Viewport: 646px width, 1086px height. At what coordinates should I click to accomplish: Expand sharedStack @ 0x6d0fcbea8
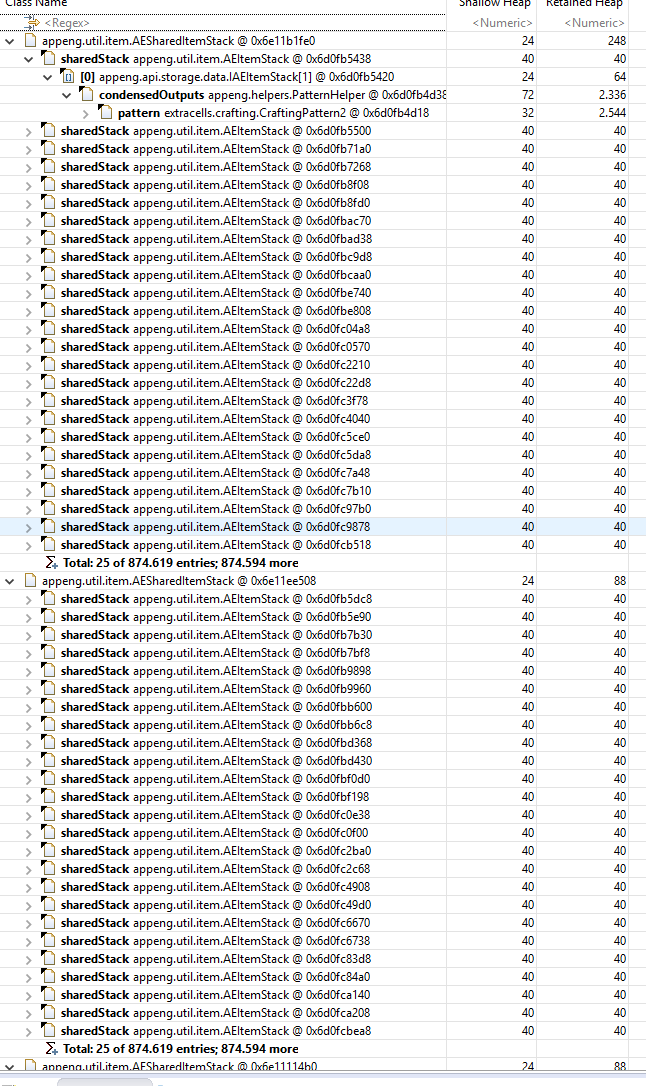click(x=28, y=1031)
